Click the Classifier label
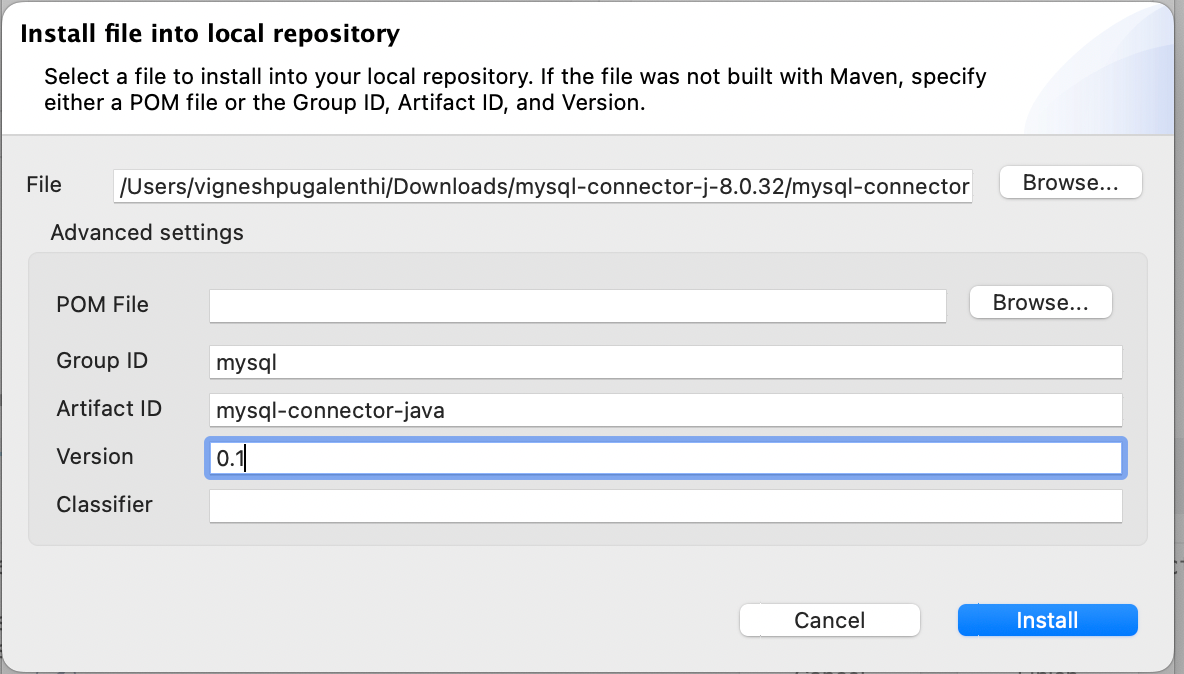The width and height of the screenshot is (1184, 674). pyautogui.click(x=105, y=504)
